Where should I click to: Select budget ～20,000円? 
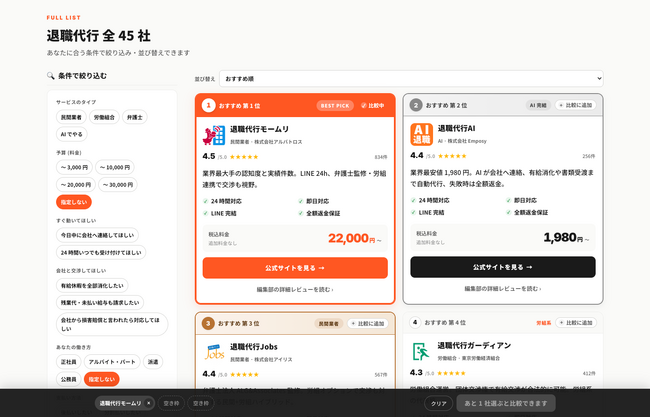coord(76,185)
